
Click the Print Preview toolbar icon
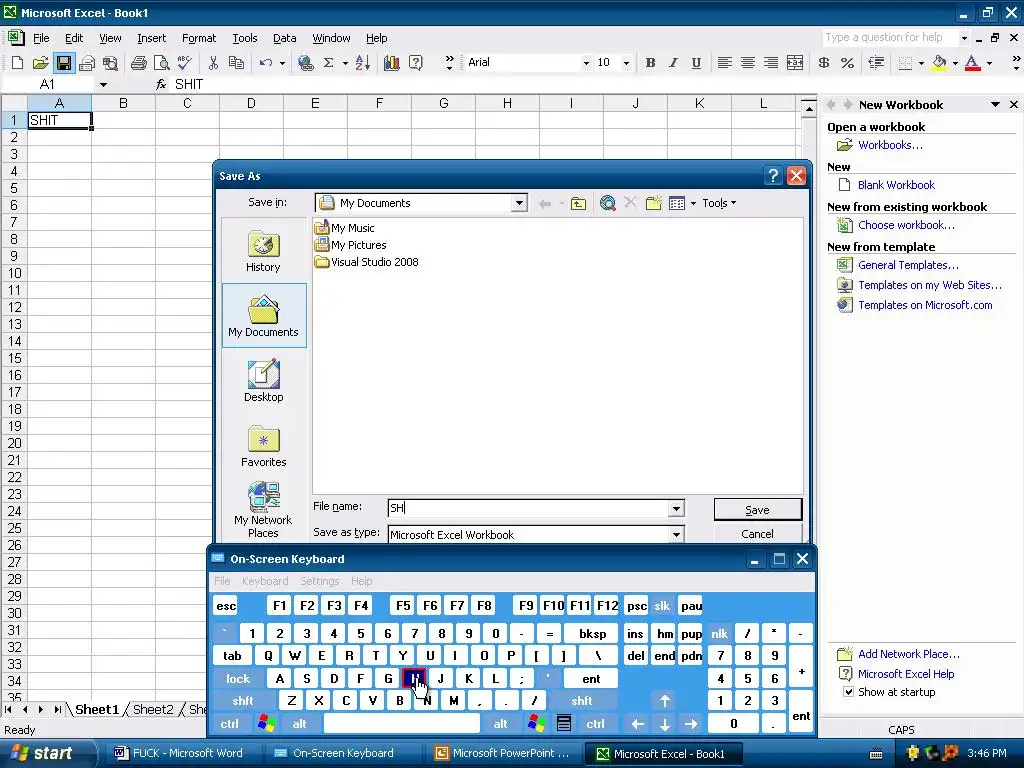pyautogui.click(x=161, y=63)
